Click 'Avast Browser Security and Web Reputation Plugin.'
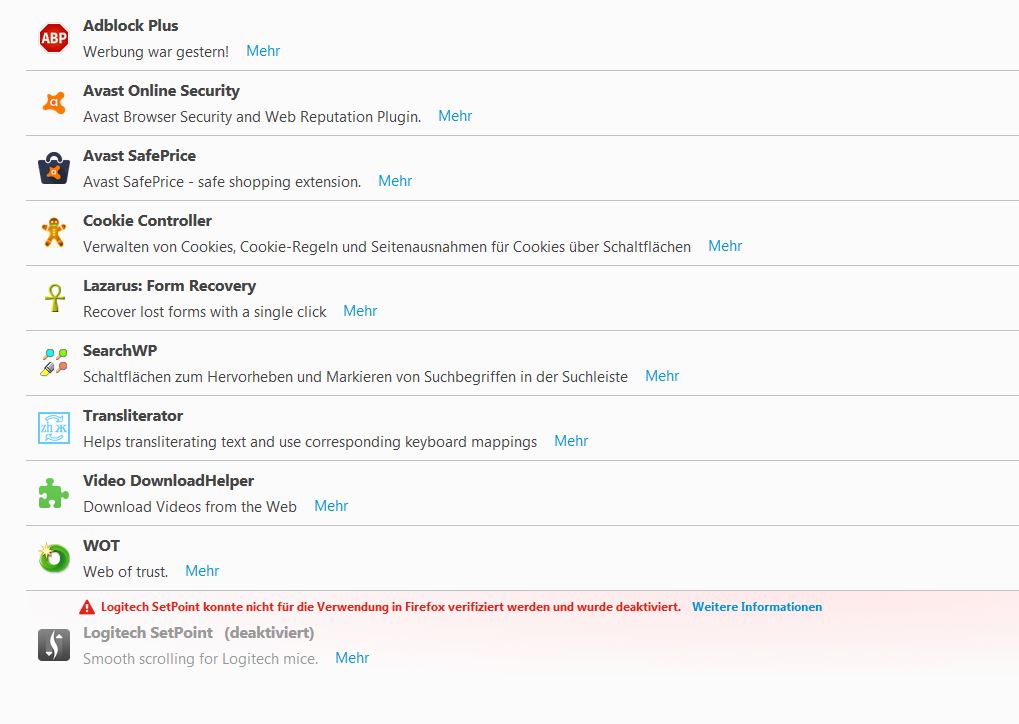 (252, 117)
